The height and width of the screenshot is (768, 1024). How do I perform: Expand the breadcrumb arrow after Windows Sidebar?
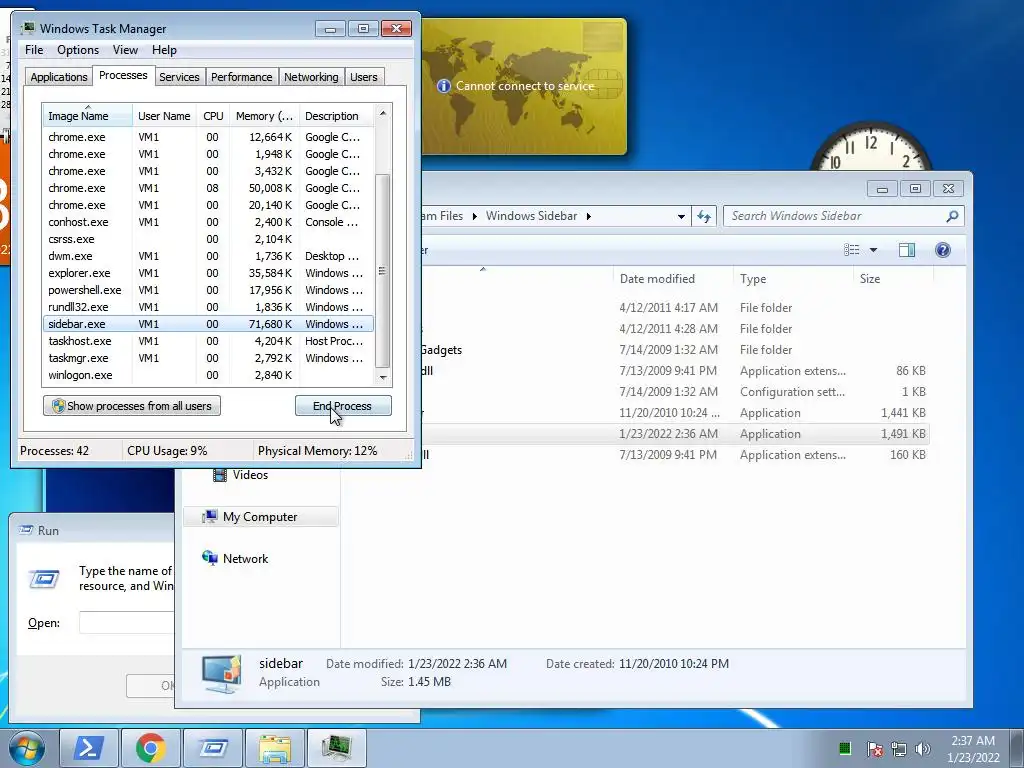click(588, 216)
